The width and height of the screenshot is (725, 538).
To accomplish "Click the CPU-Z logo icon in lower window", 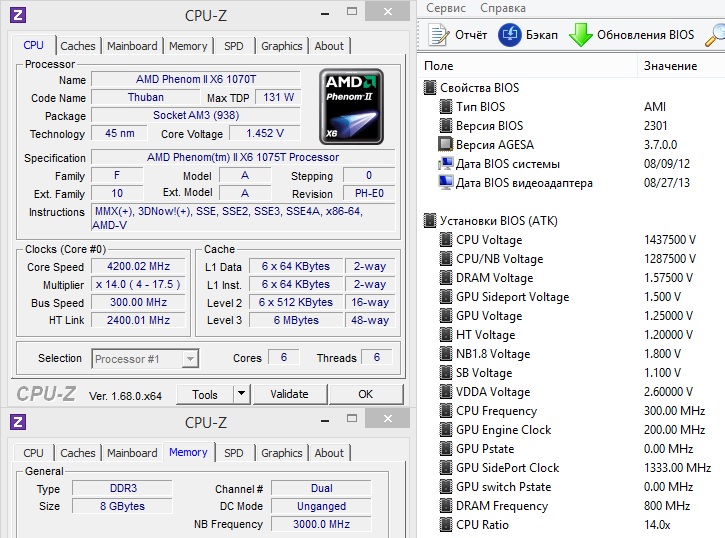I will pos(18,422).
